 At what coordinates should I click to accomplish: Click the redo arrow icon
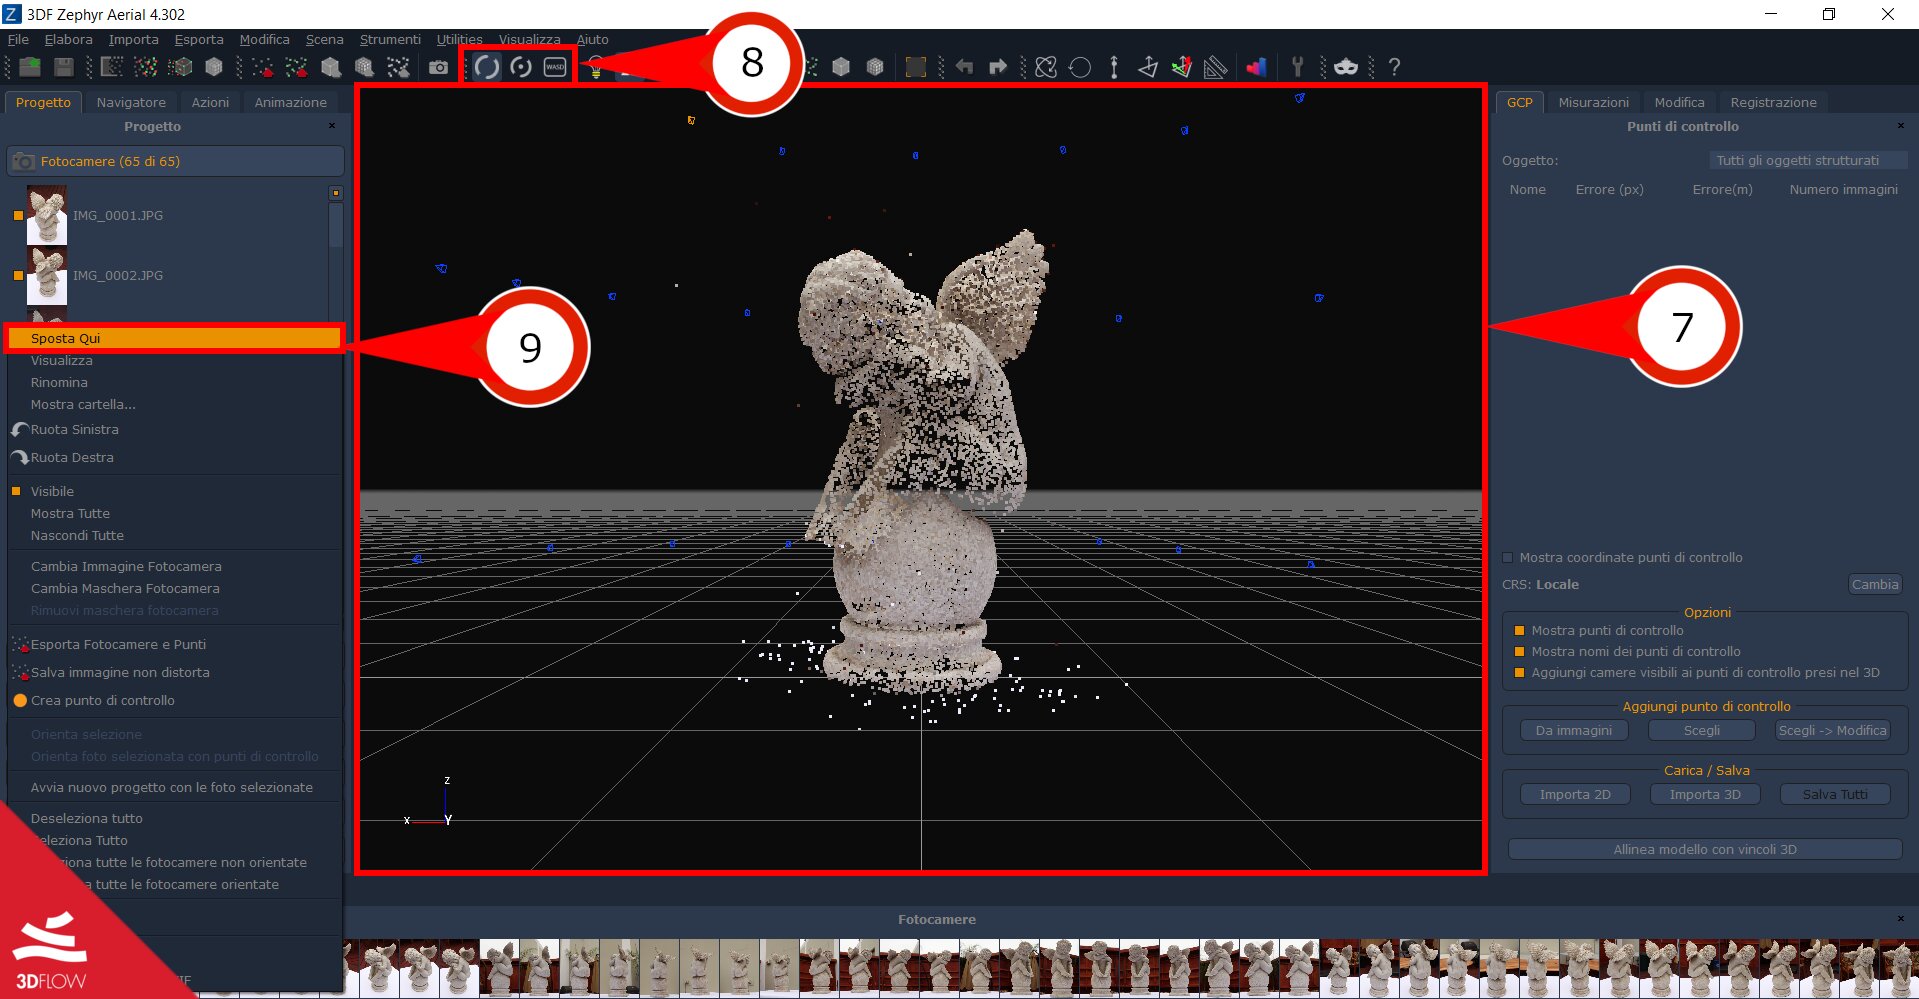(998, 67)
